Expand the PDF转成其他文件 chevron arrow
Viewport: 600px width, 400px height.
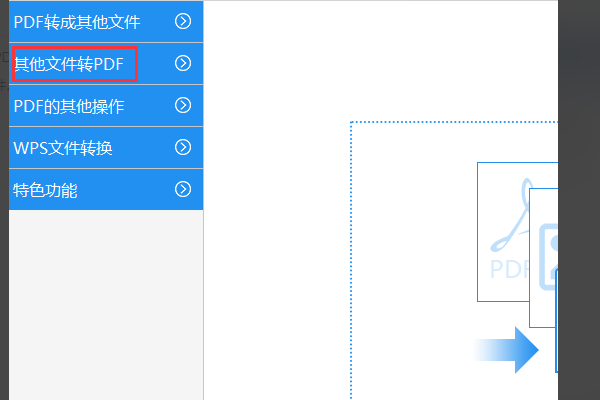pyautogui.click(x=183, y=21)
